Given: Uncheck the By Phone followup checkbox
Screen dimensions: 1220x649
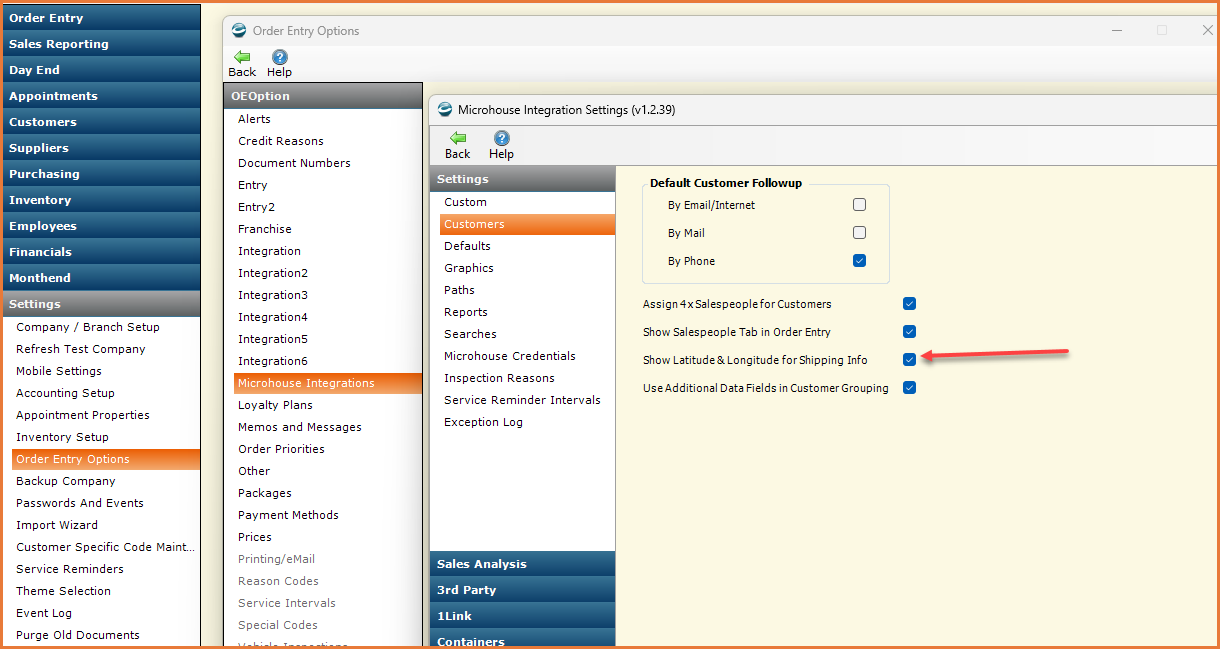Looking at the screenshot, I should (x=859, y=261).
